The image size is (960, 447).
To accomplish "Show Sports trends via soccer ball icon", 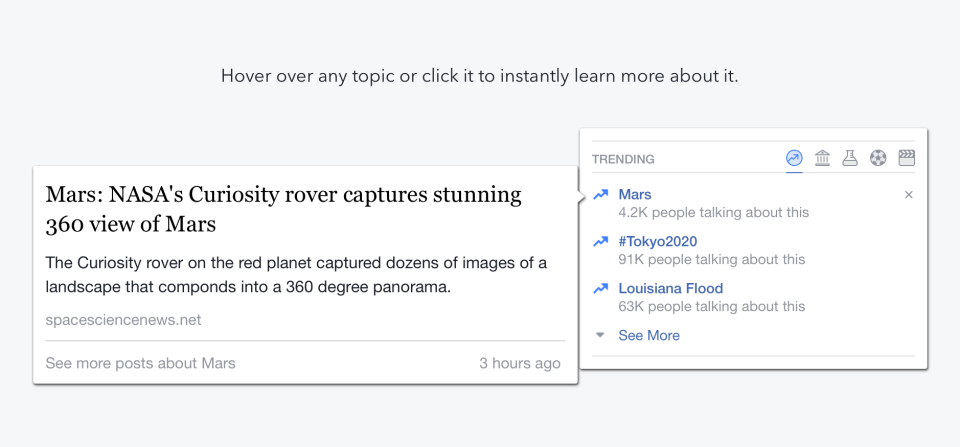I will point(878,158).
